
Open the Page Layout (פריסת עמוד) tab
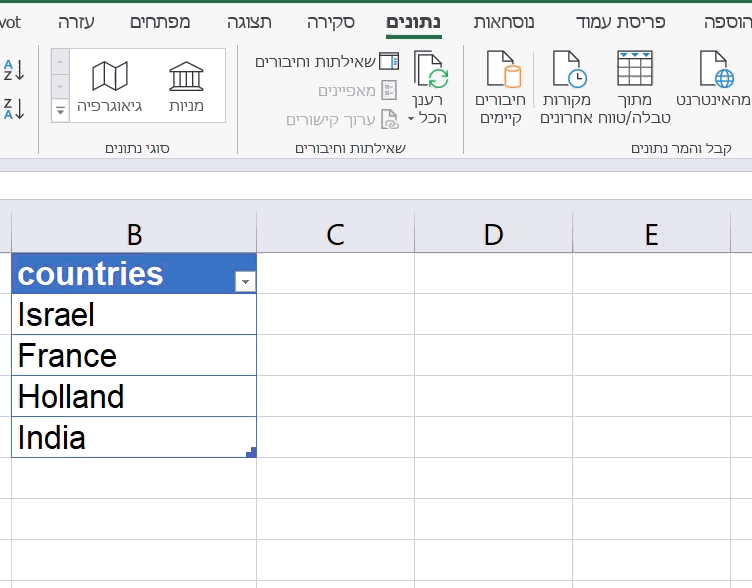tap(621, 22)
